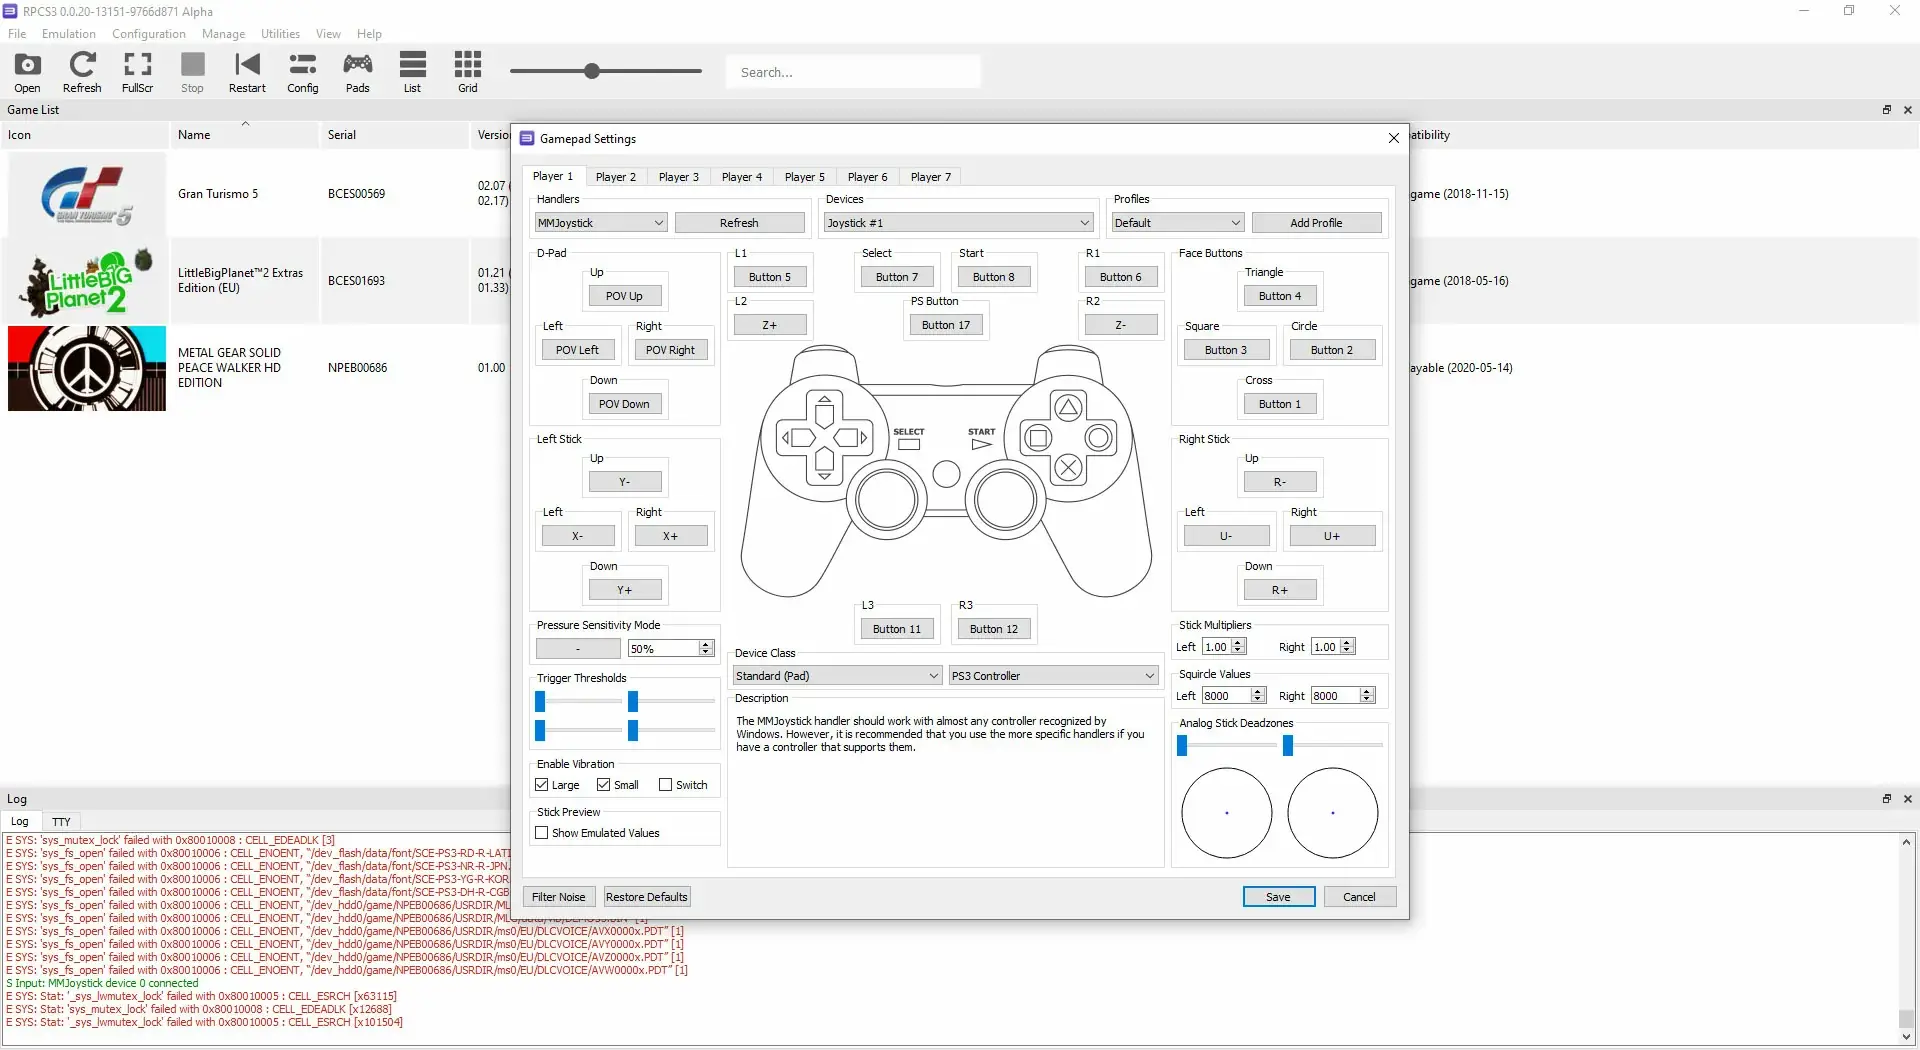Open the Utilities menu
This screenshot has height=1050, width=1920.
point(280,33)
